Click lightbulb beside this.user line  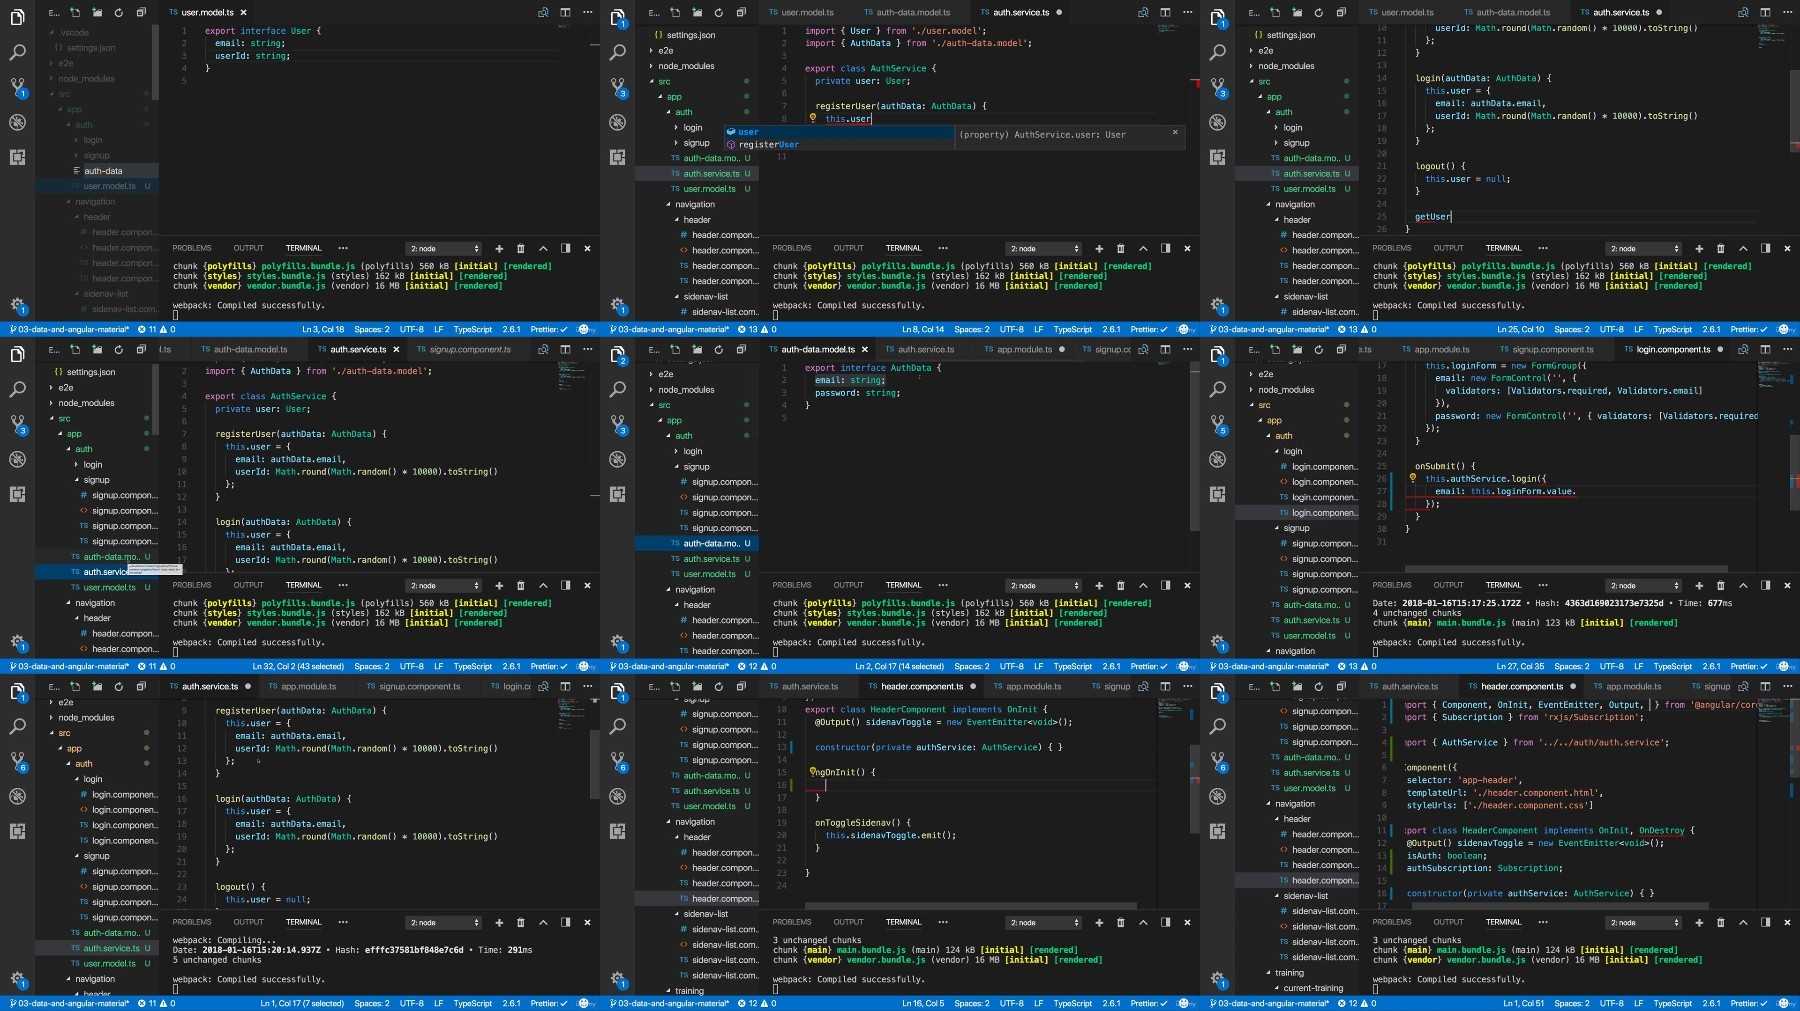click(813, 118)
